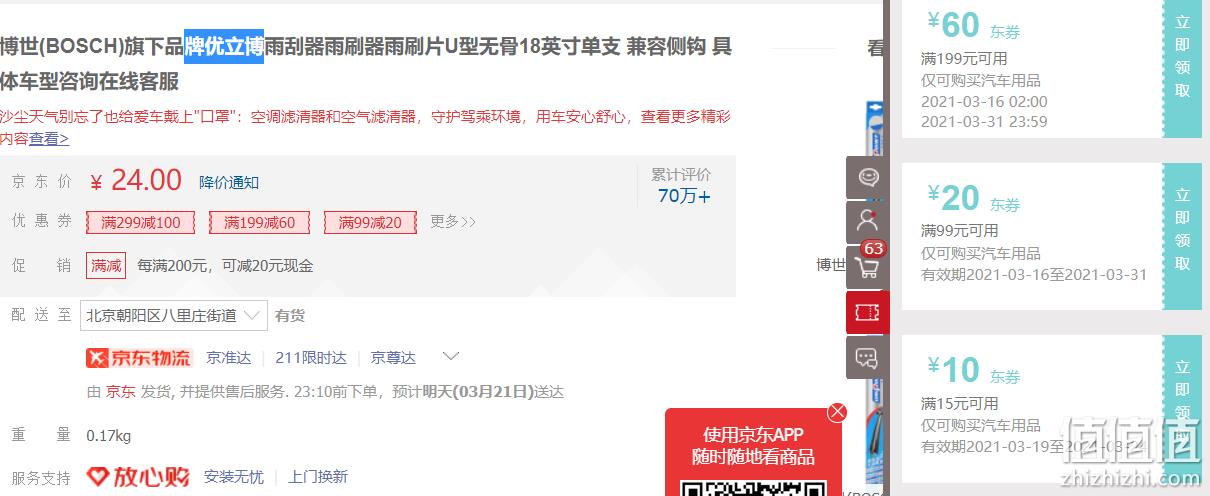Image resolution: width=1210 pixels, height=496 pixels.
Task: Expand the logistics services chevron after 京尊达
Action: [x=451, y=357]
